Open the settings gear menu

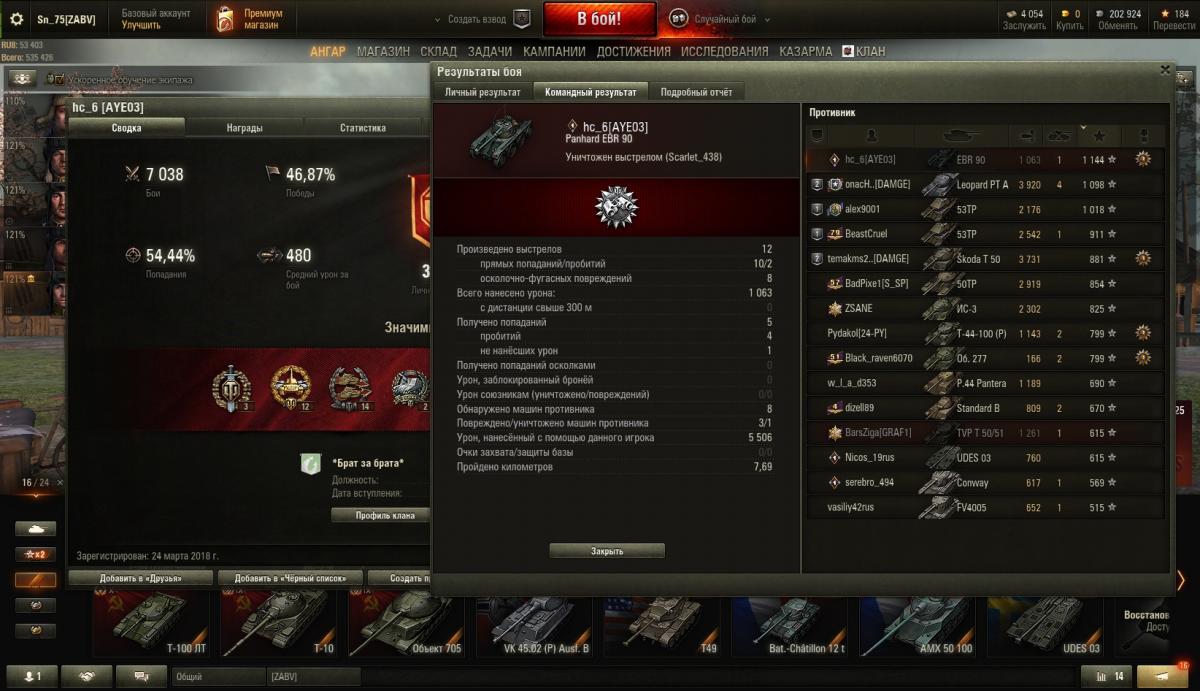(x=16, y=19)
